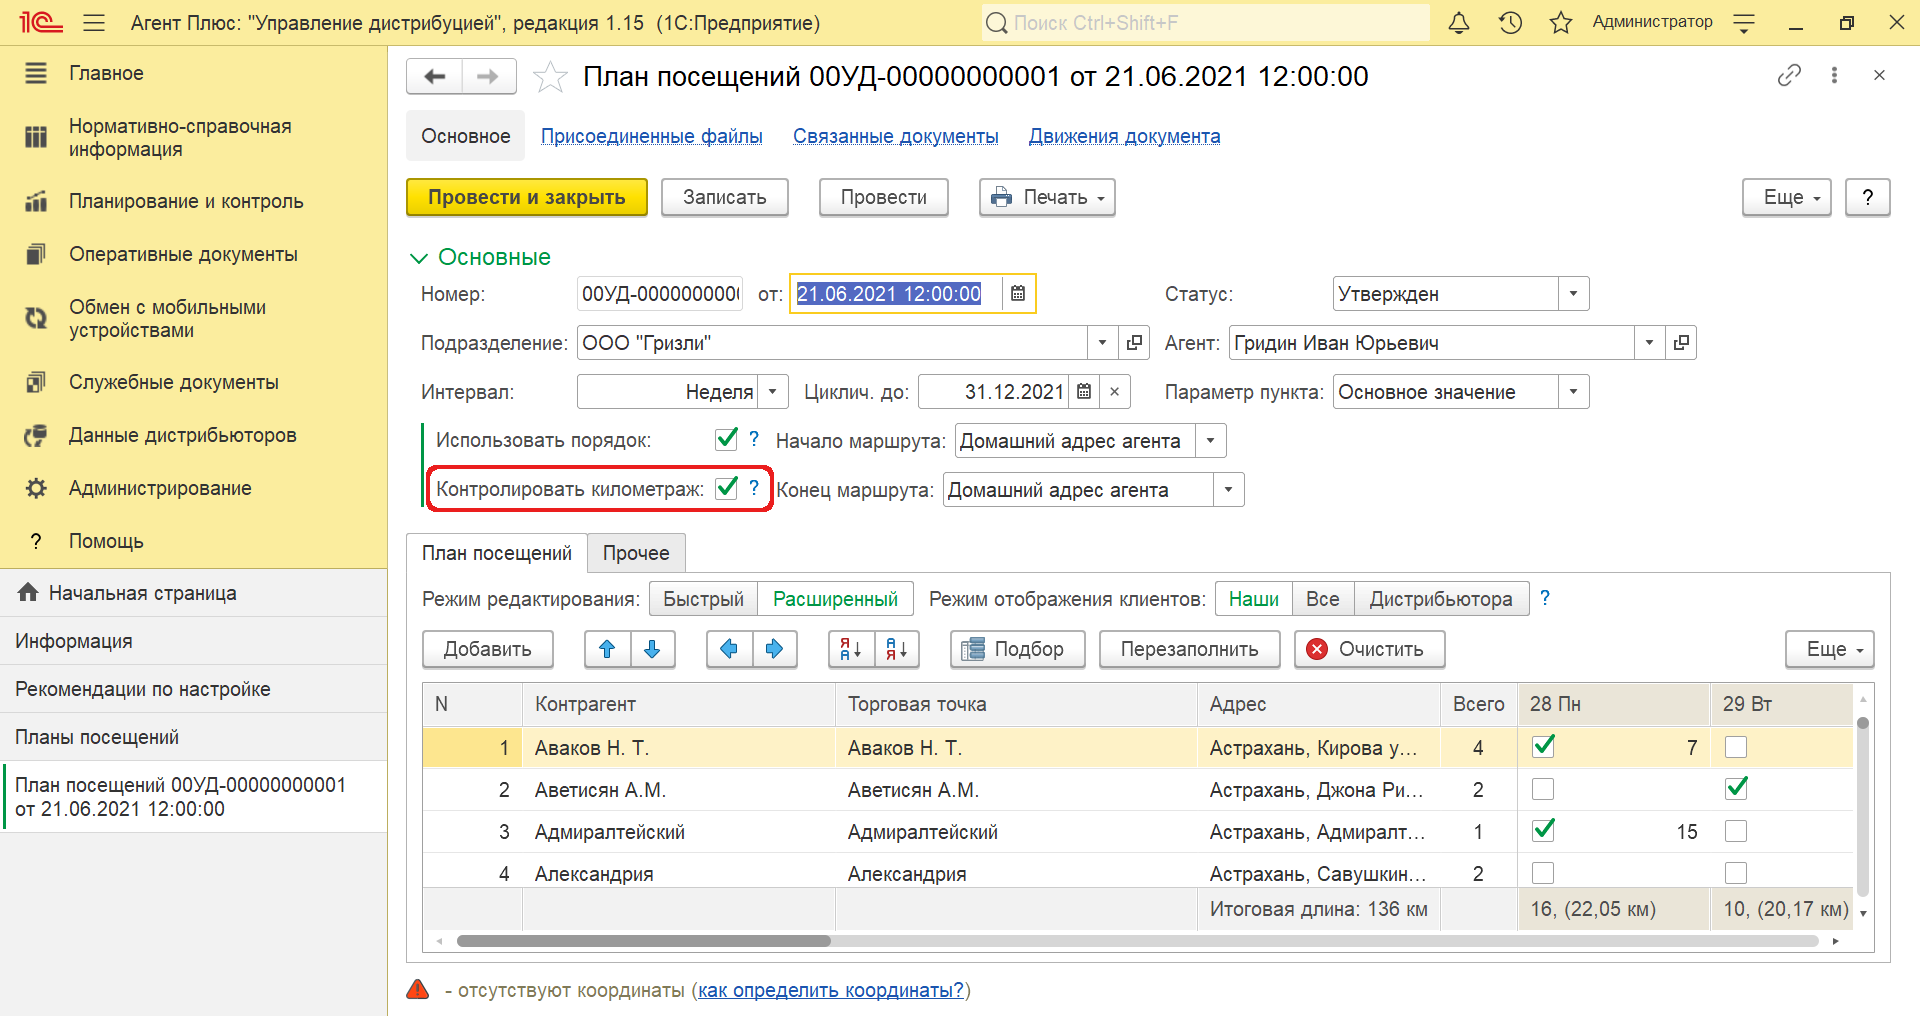This screenshot has height=1016, width=1920.
Task: Check 28 Пн for Александрия
Action: tap(1543, 873)
